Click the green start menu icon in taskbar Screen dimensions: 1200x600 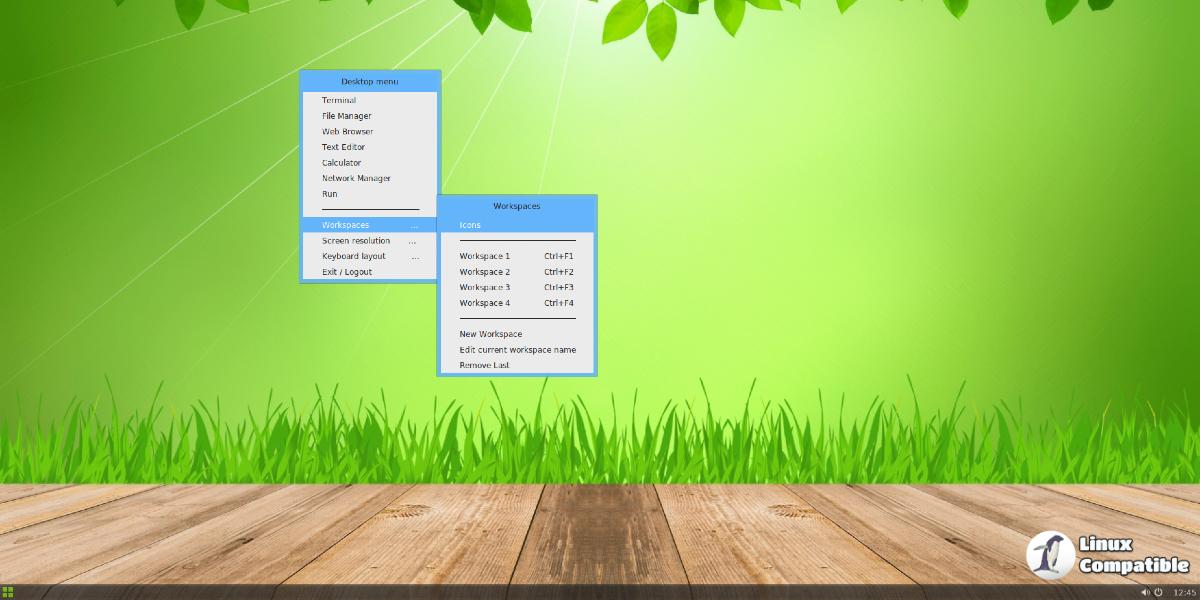8,592
